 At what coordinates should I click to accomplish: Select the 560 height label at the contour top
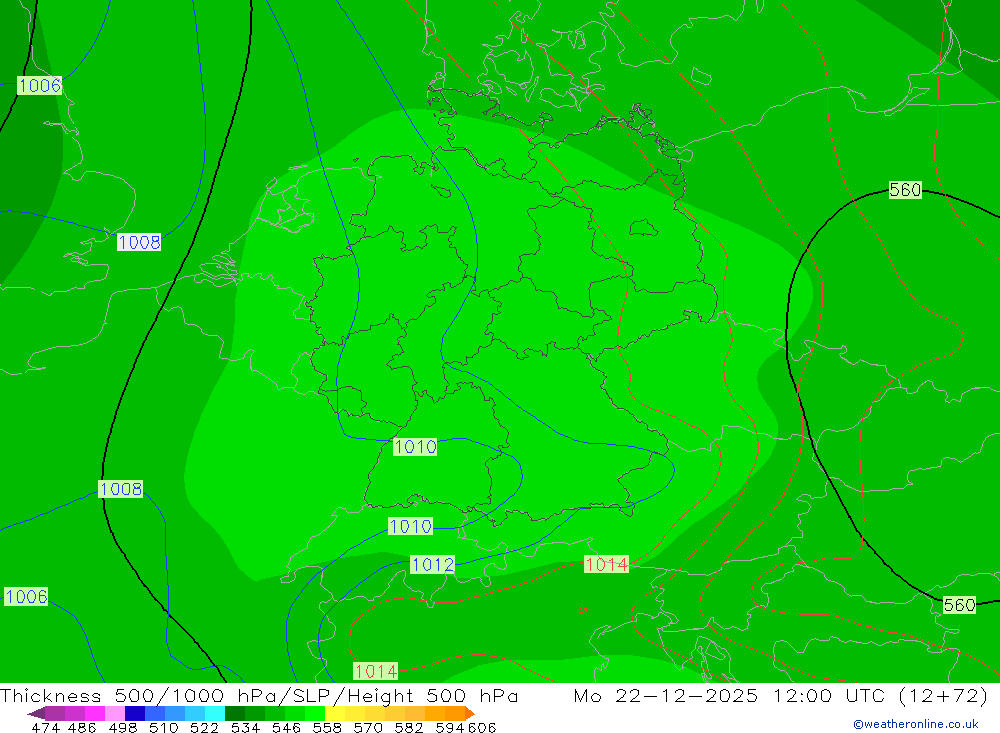tap(906, 189)
